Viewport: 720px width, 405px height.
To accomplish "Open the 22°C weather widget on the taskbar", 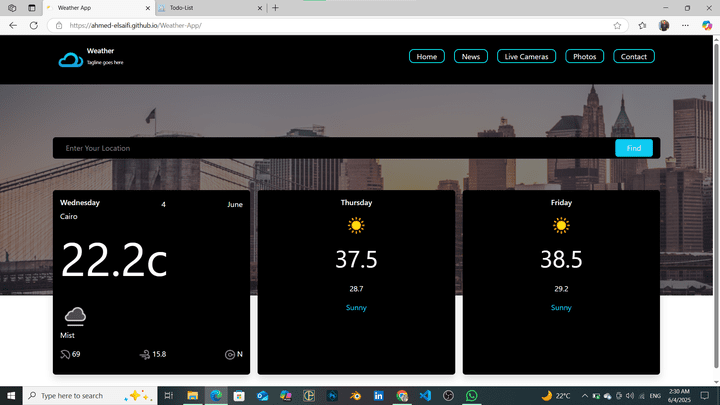I will pos(556,395).
